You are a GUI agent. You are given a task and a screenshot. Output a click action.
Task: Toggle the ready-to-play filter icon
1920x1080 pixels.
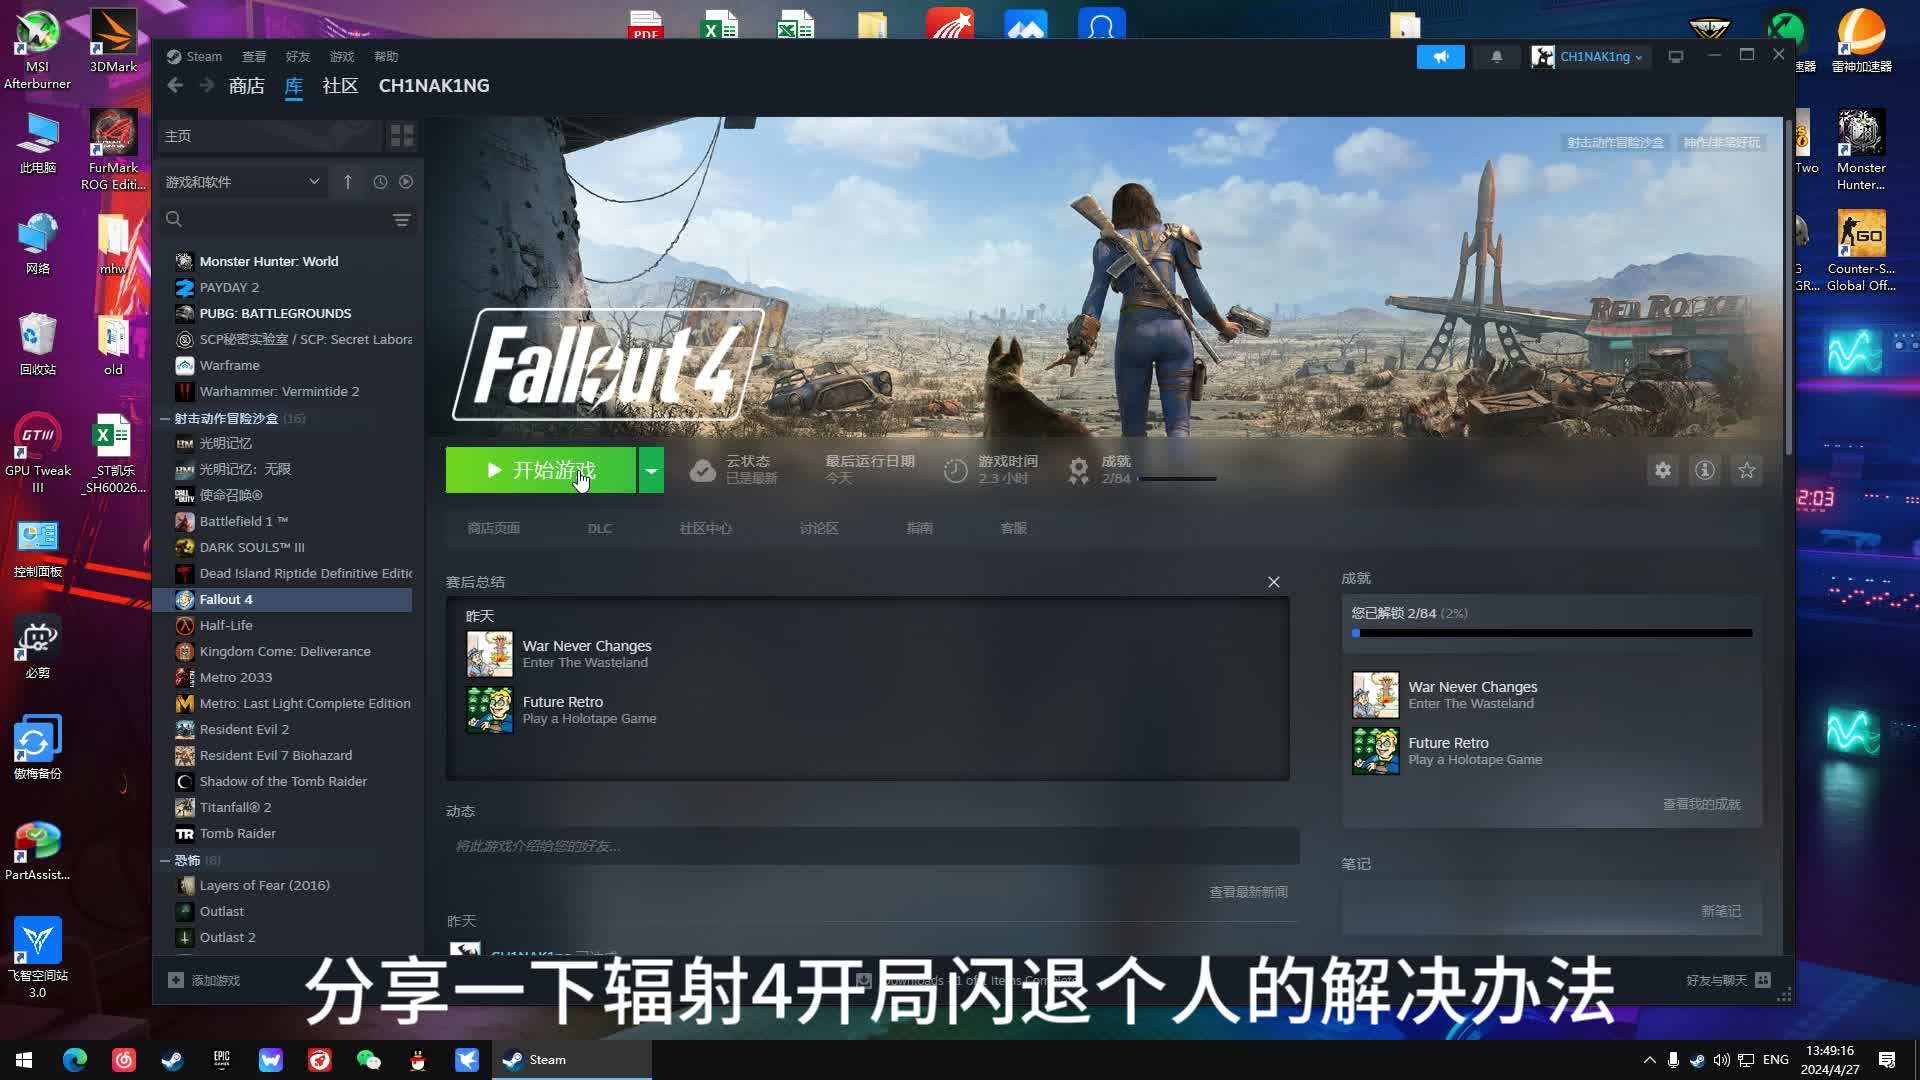coord(406,182)
